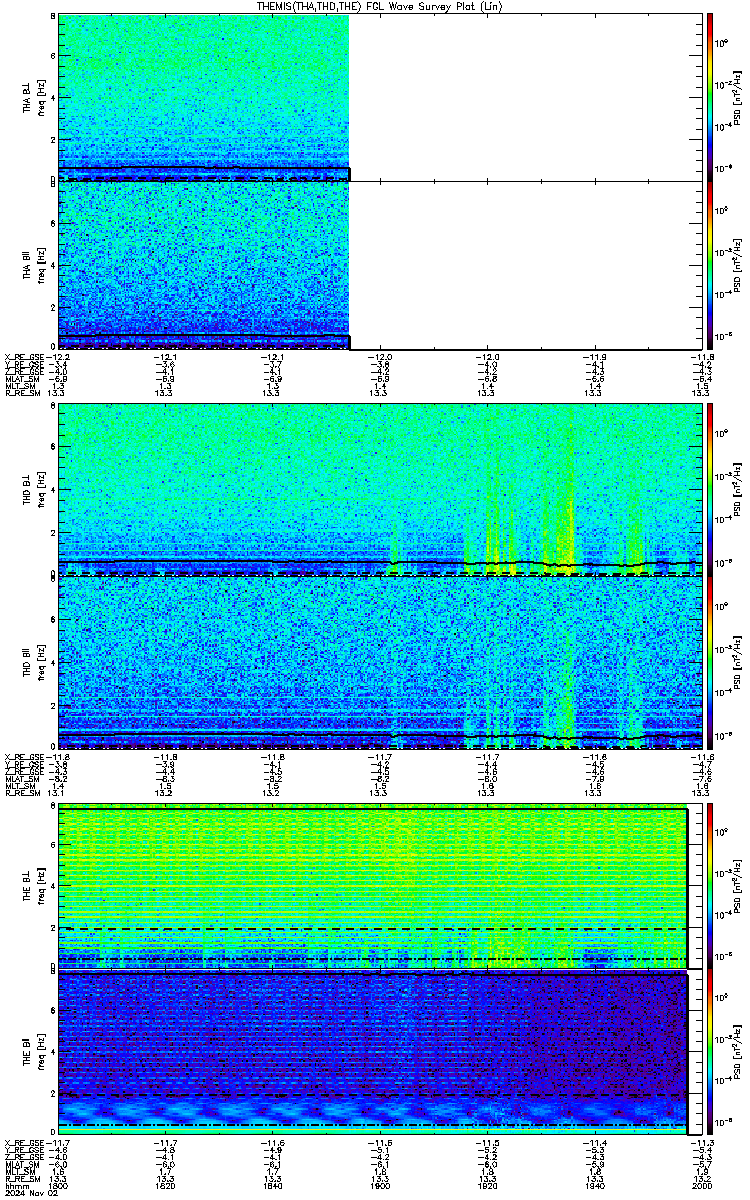The height and width of the screenshot is (1200, 750).
Task: Select the THE B-perpendicular PSD color bar
Action: pos(710,887)
